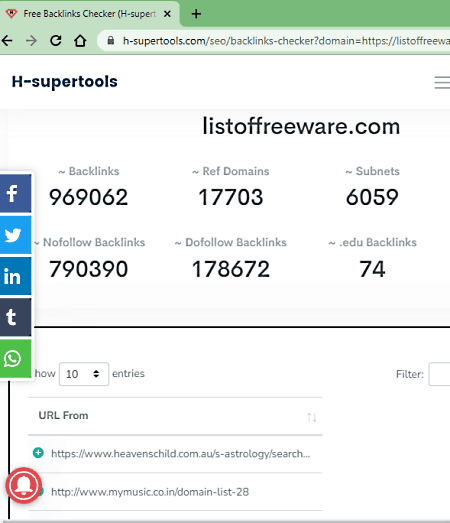The width and height of the screenshot is (450, 523).
Task: Open the heavenschild.com.au backlink URL
Action: (180, 454)
